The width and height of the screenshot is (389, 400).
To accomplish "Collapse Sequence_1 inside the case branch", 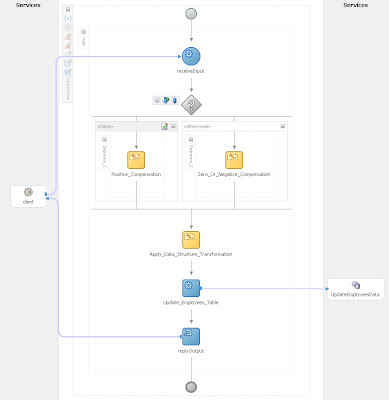I will (x=104, y=139).
